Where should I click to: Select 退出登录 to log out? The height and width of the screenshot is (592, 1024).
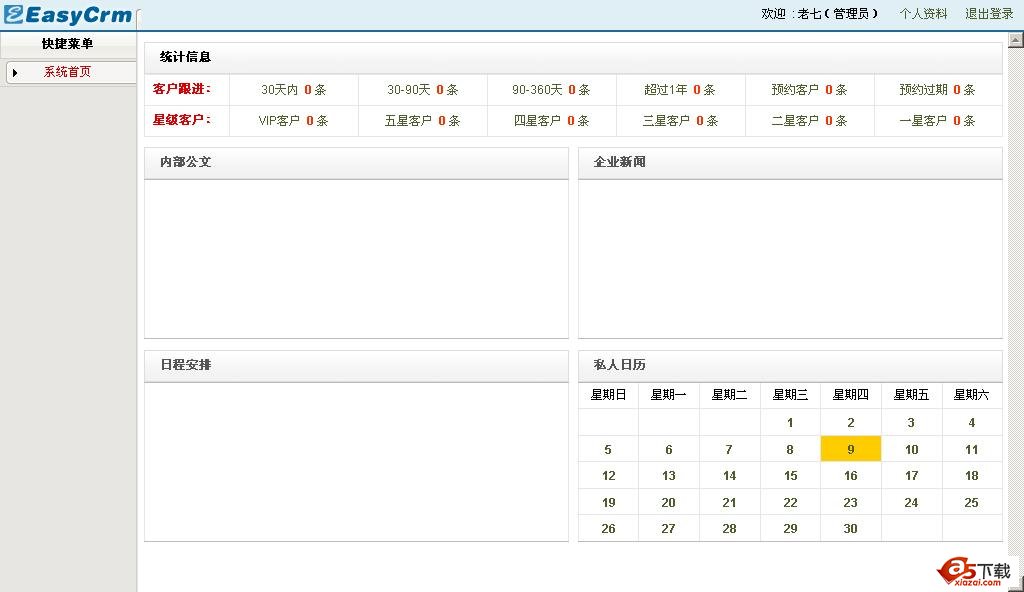[988, 14]
